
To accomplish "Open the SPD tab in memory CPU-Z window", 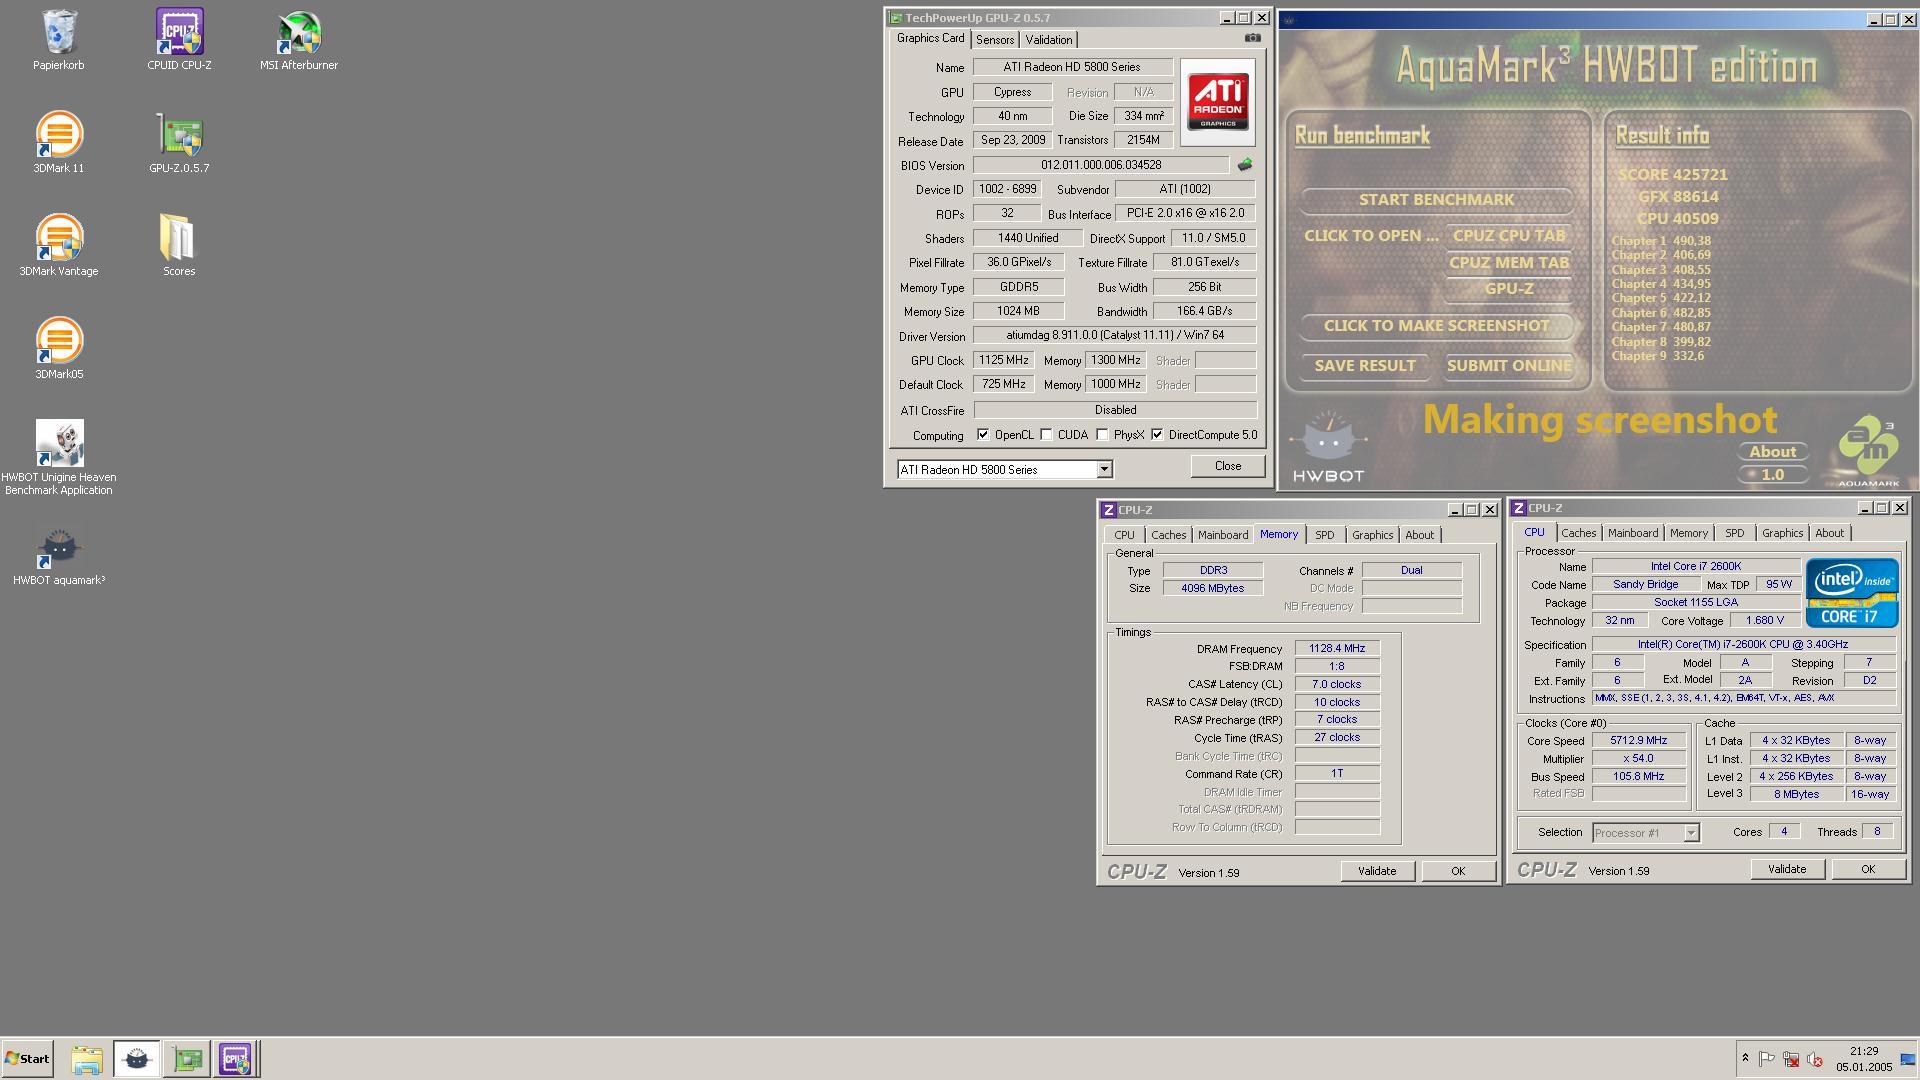I will [x=1325, y=535].
